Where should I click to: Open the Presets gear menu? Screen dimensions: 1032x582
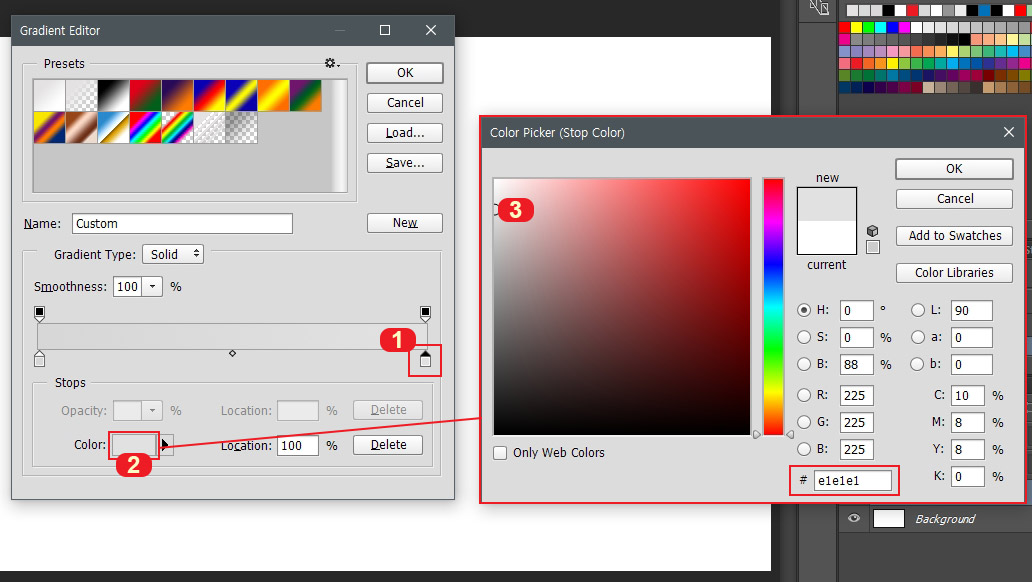pyautogui.click(x=332, y=63)
